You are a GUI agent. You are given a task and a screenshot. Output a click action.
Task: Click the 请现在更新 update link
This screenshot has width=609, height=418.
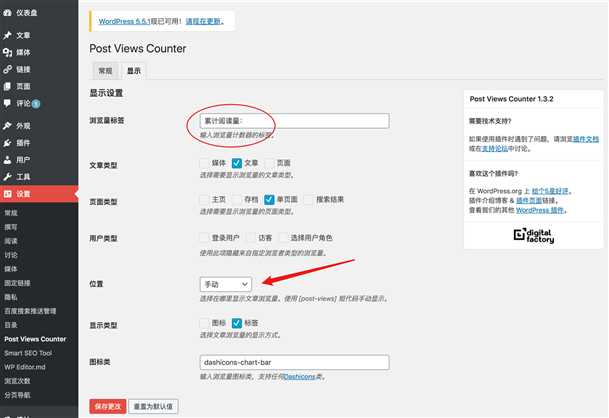pyautogui.click(x=204, y=21)
